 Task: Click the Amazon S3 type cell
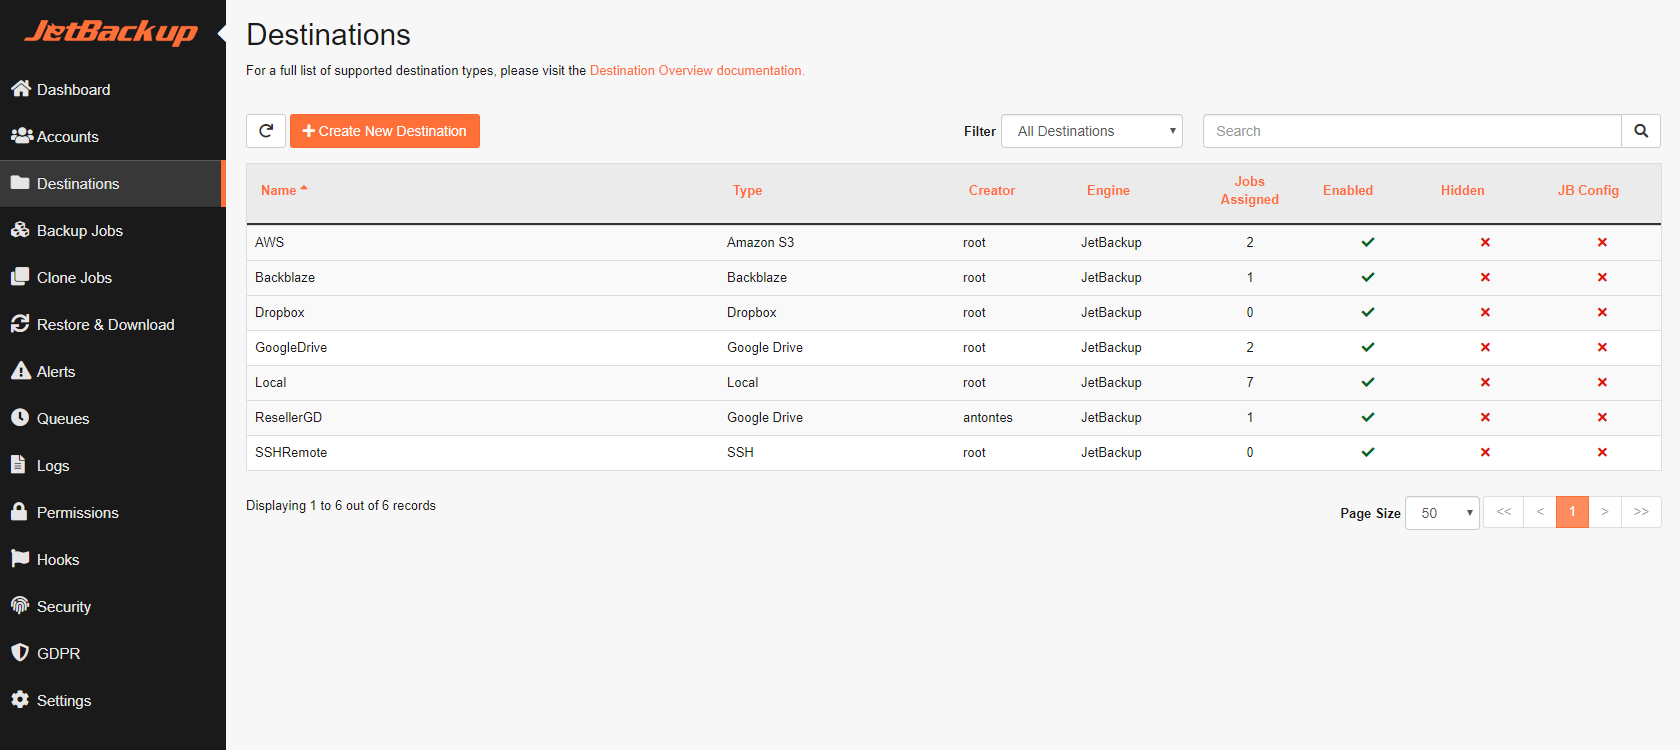click(760, 242)
